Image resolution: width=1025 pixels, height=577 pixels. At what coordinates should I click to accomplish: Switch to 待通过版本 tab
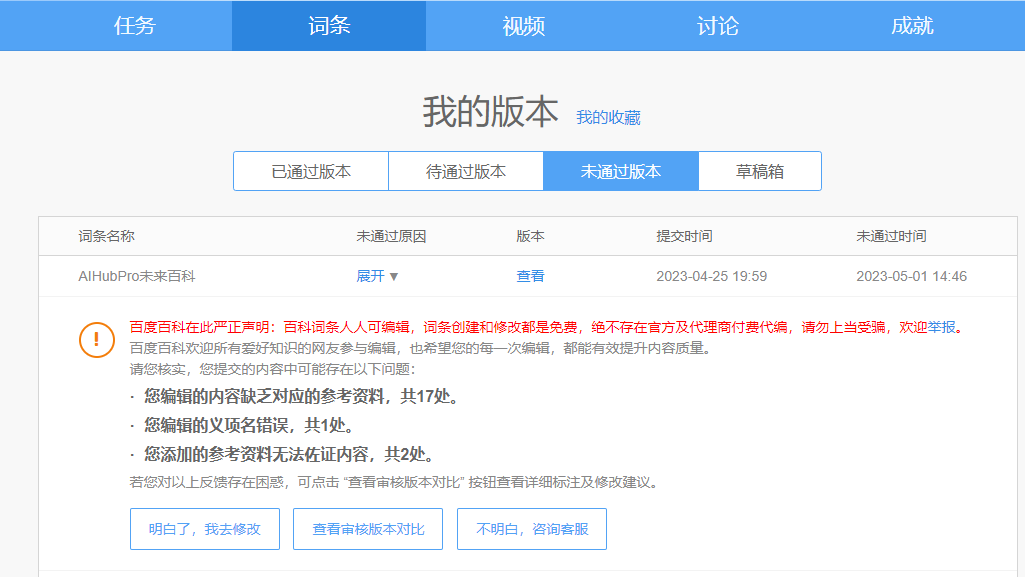pyautogui.click(x=466, y=171)
